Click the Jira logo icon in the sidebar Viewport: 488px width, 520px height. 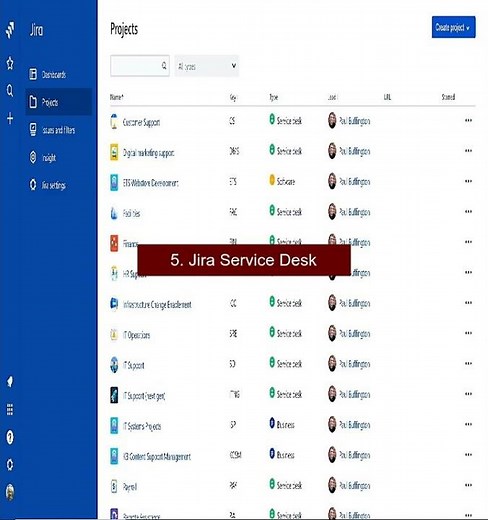[10, 30]
